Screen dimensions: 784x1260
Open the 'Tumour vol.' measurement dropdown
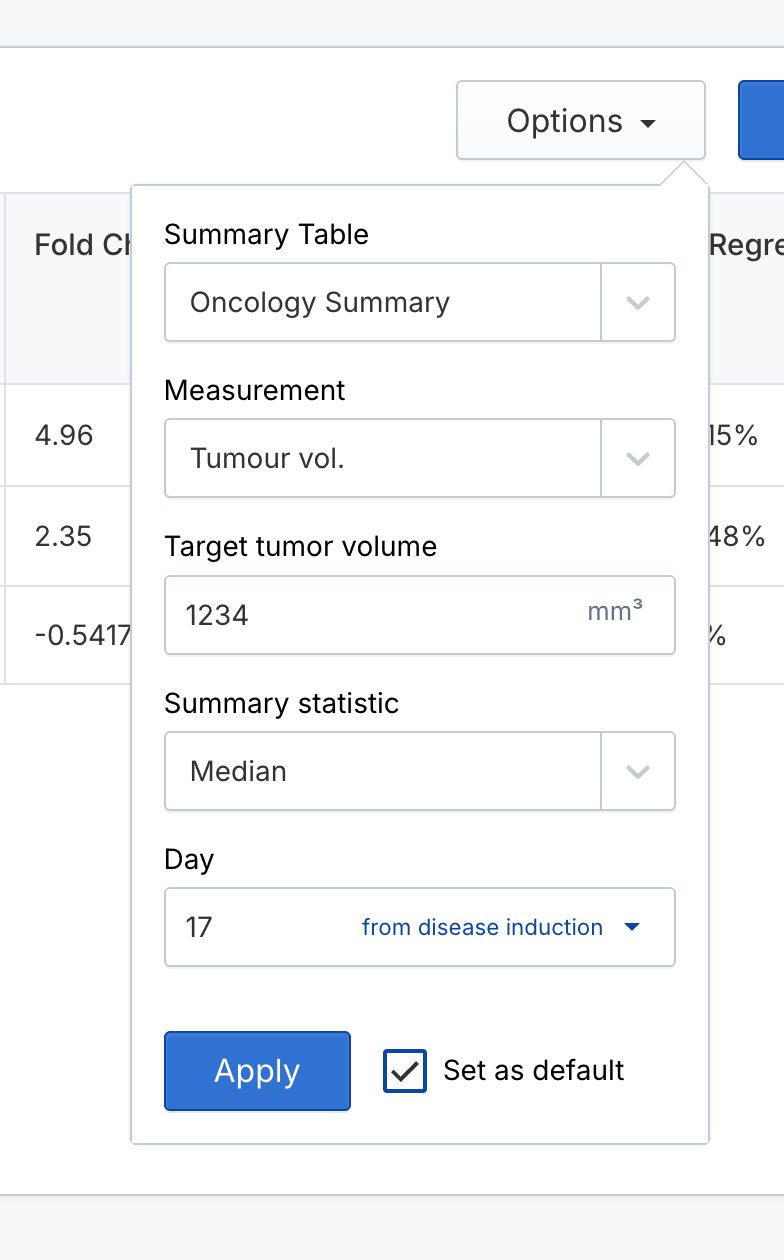[x=382, y=459]
